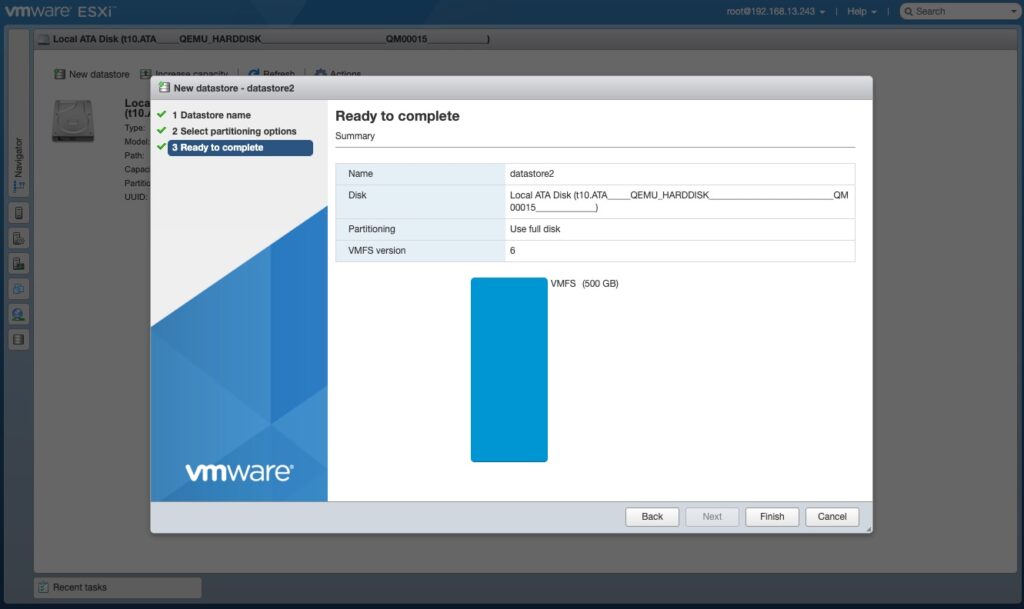Click the New datastore dialog title icon
The height and width of the screenshot is (609, 1024).
tap(164, 87)
